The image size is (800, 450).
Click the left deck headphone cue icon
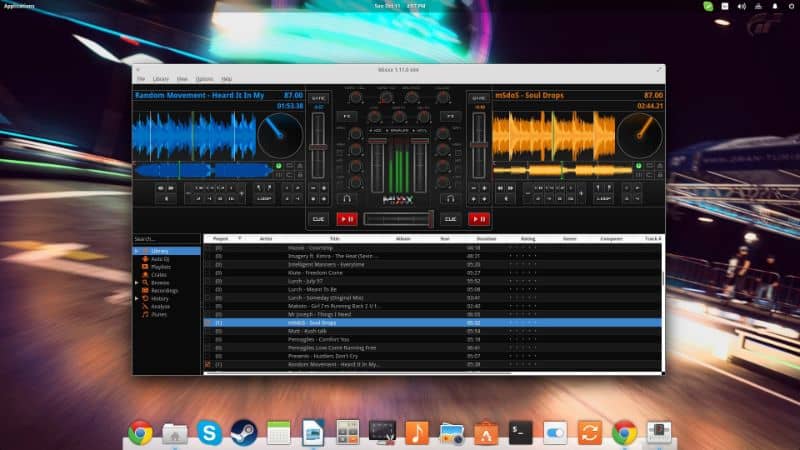pyautogui.click(x=347, y=198)
